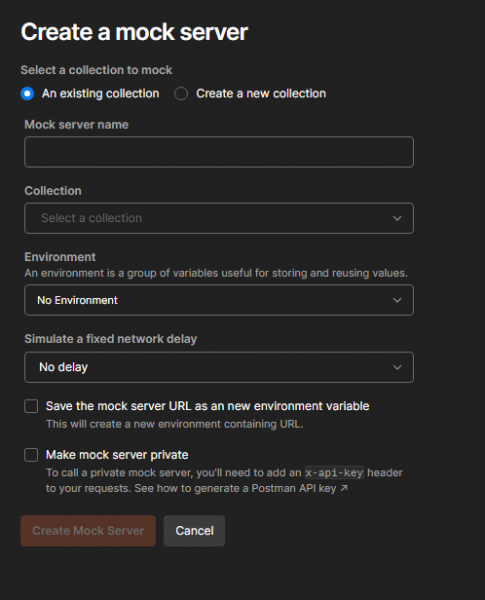Viewport: 485px width, 600px height.
Task: Click the Create Mock Server button
Action: pos(88,531)
